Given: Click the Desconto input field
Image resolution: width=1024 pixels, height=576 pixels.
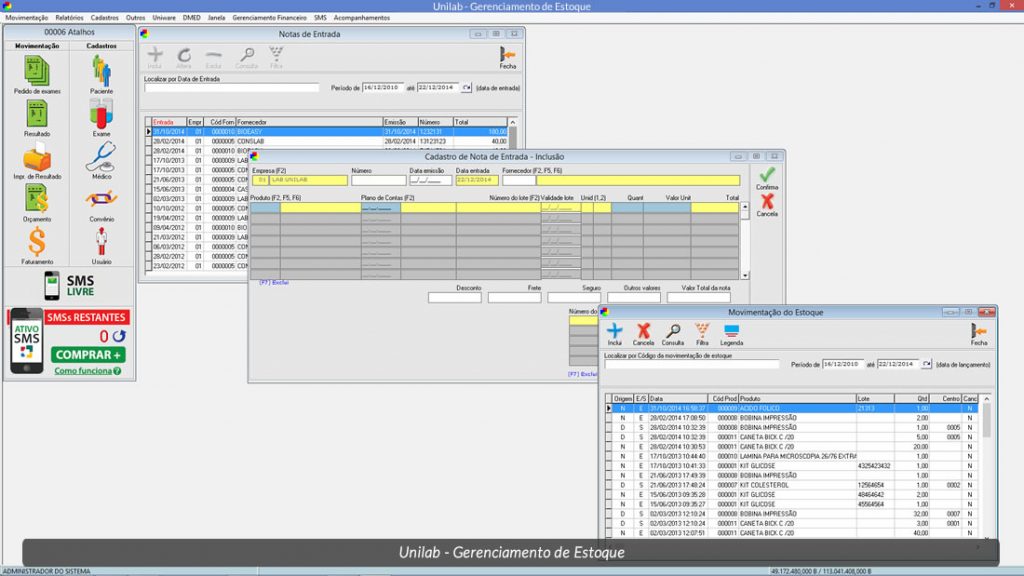Looking at the screenshot, I should 454,297.
